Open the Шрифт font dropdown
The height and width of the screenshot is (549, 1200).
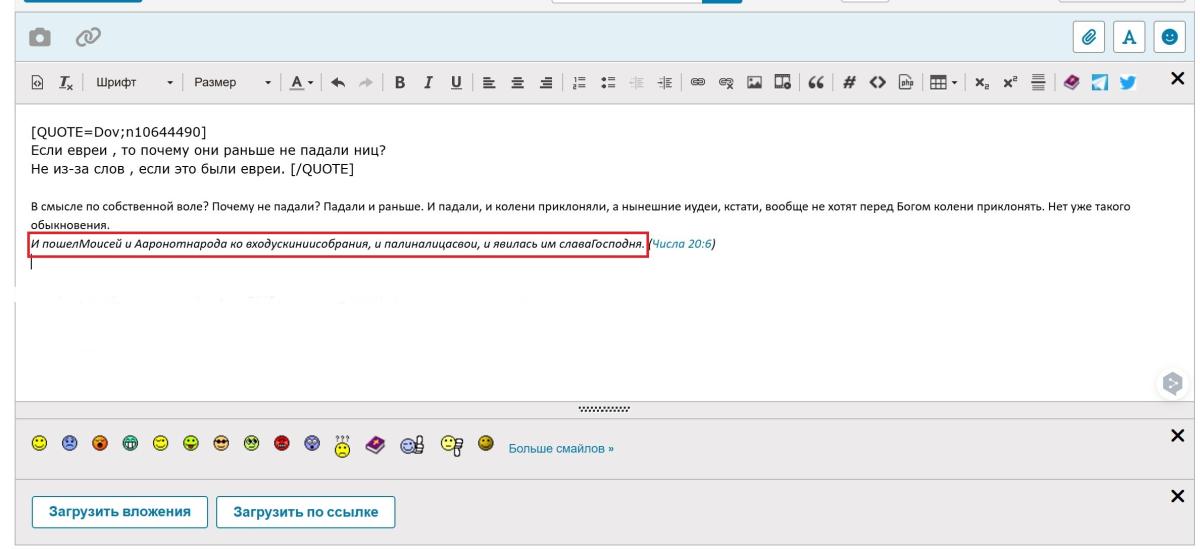134,82
